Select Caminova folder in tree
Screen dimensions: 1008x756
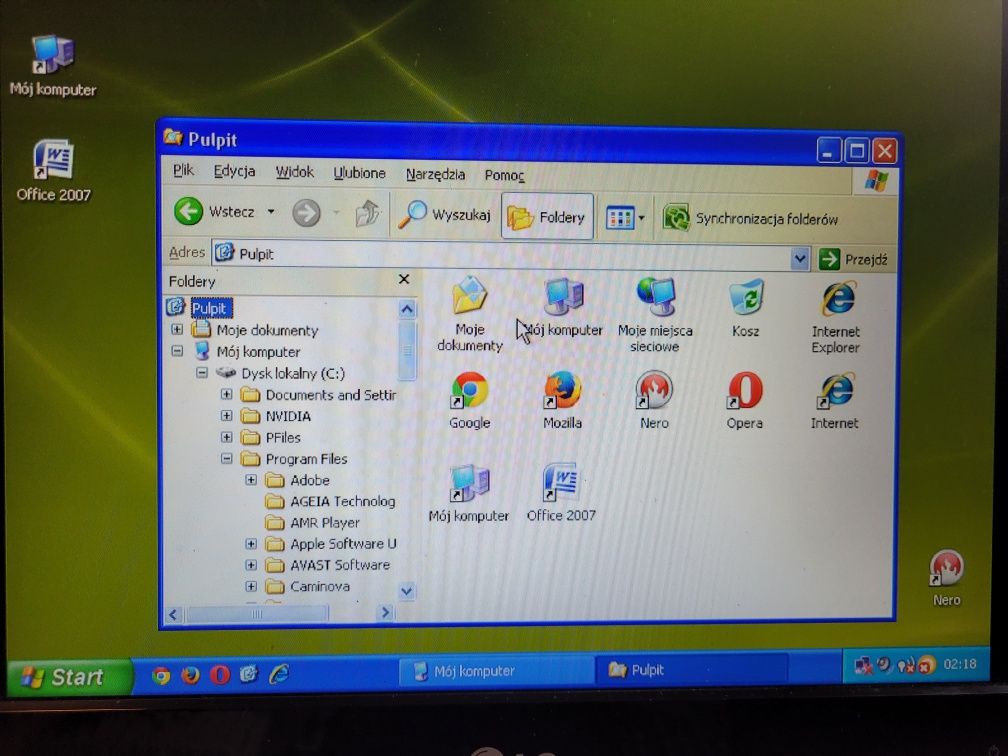320,586
